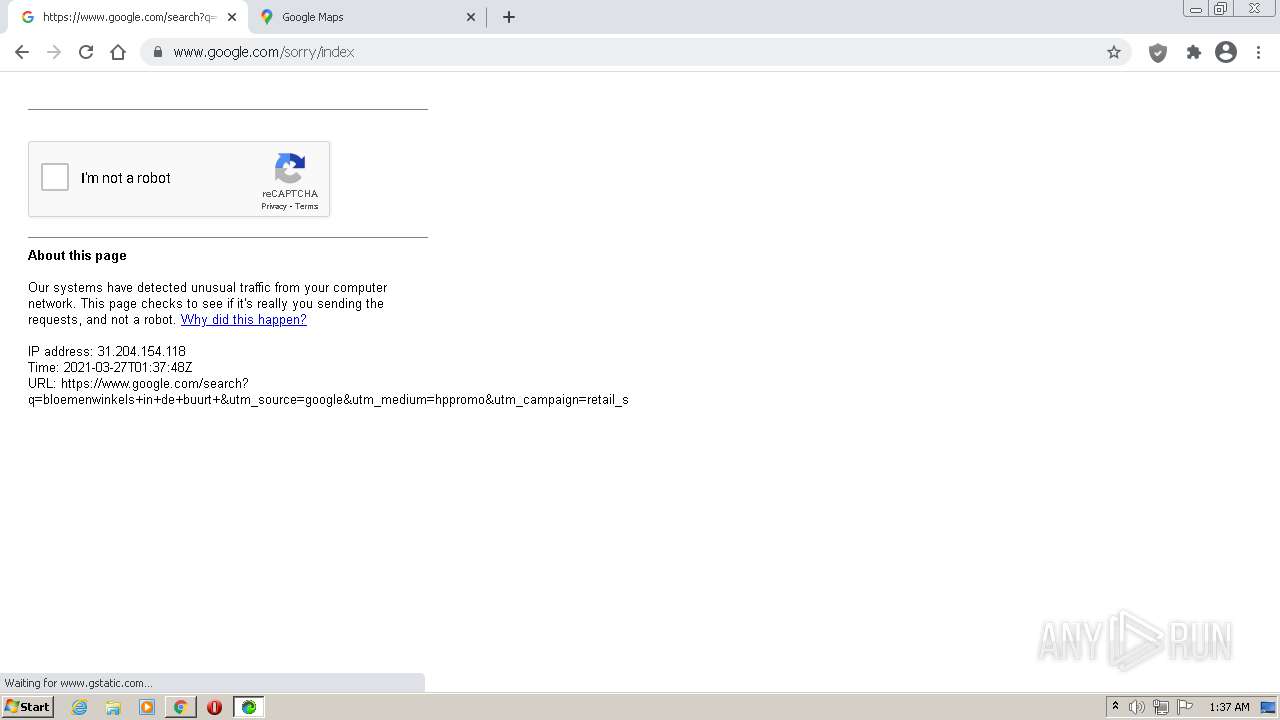Open the browser home page

tap(118, 52)
